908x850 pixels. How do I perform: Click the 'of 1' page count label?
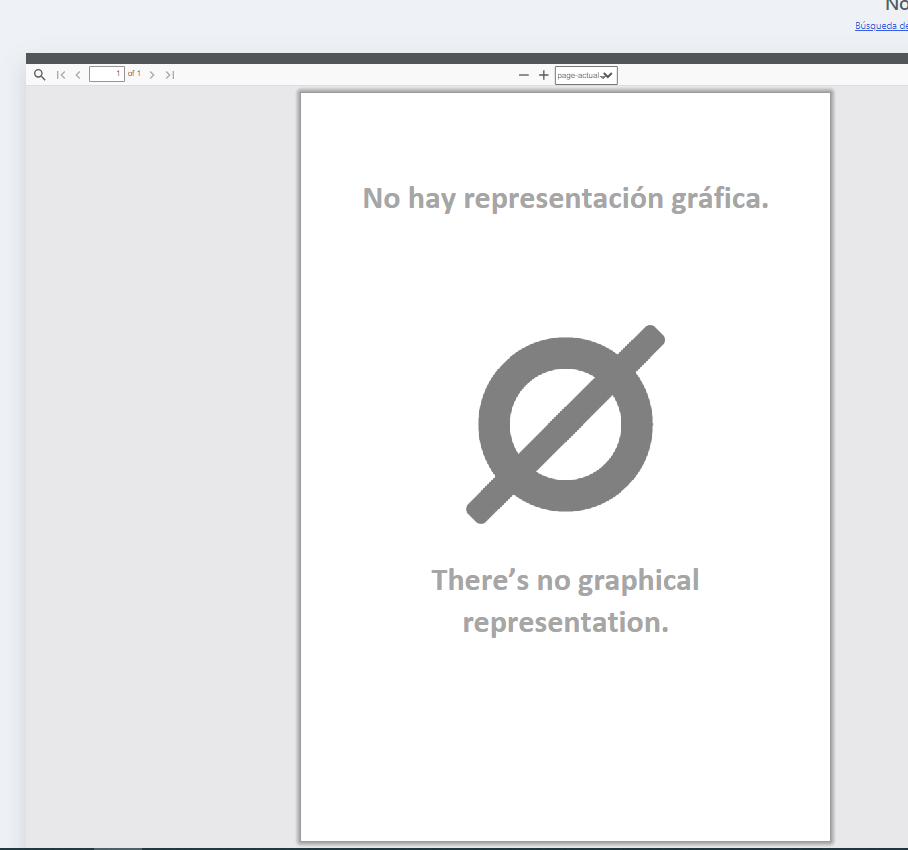(x=134, y=74)
